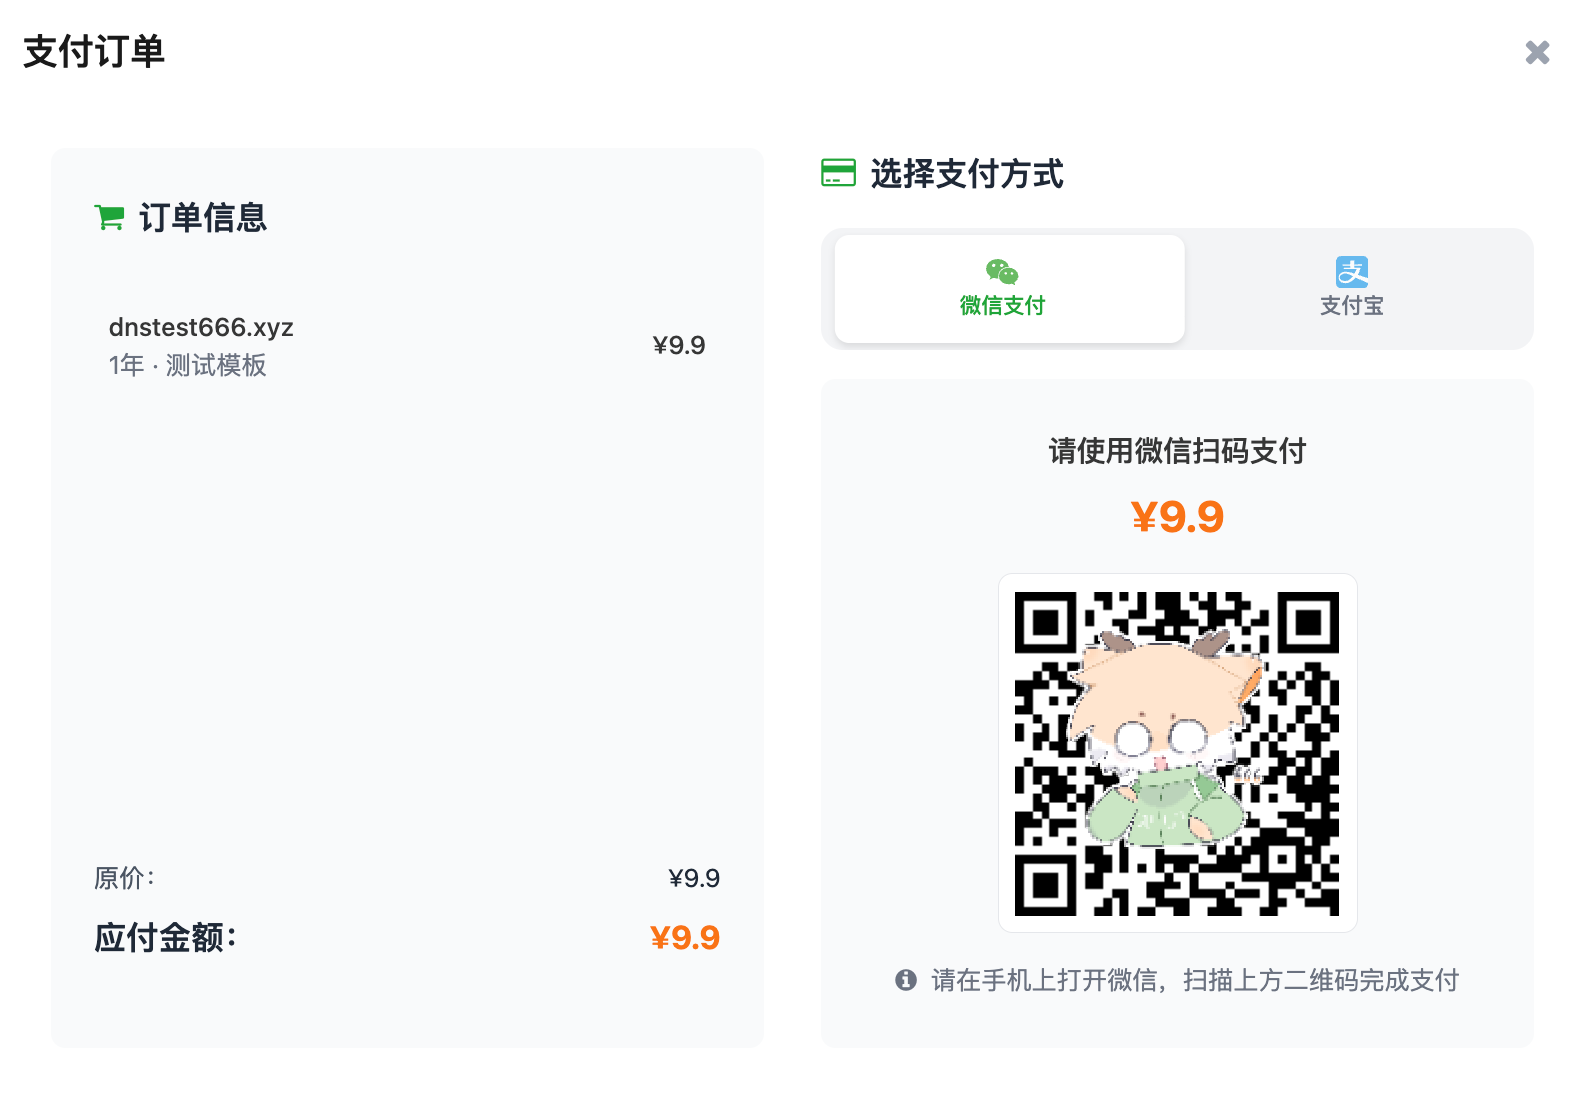Click the 支付订单 dialog title
1592x1098 pixels.
[94, 53]
